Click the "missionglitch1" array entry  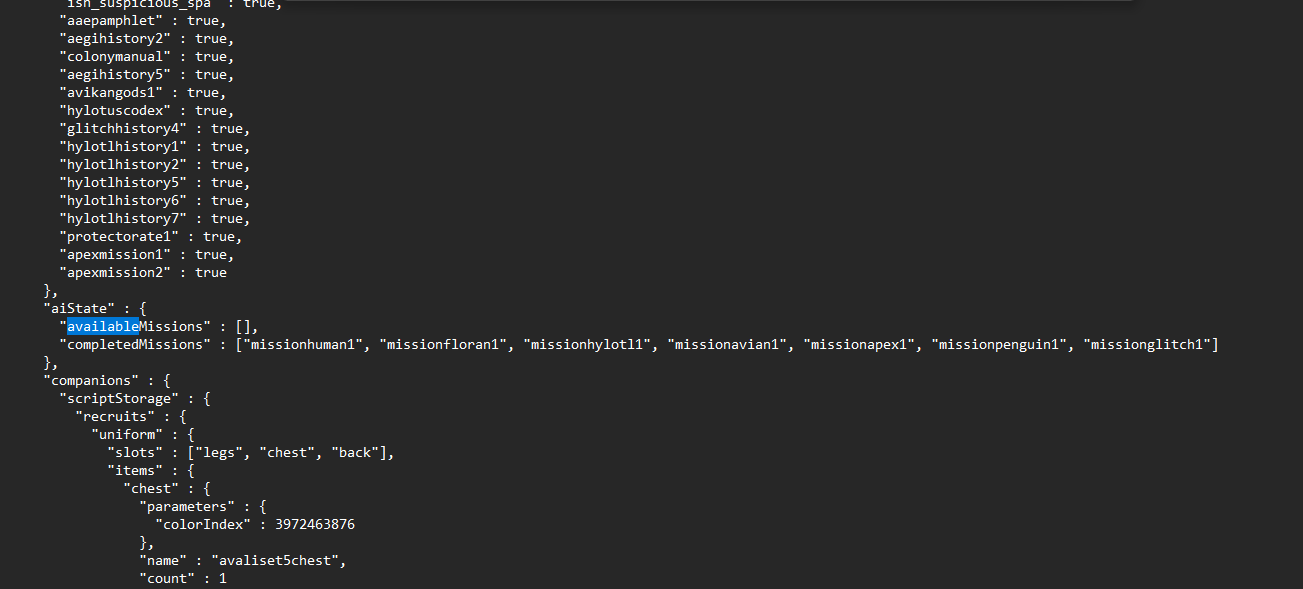[x=1148, y=344]
